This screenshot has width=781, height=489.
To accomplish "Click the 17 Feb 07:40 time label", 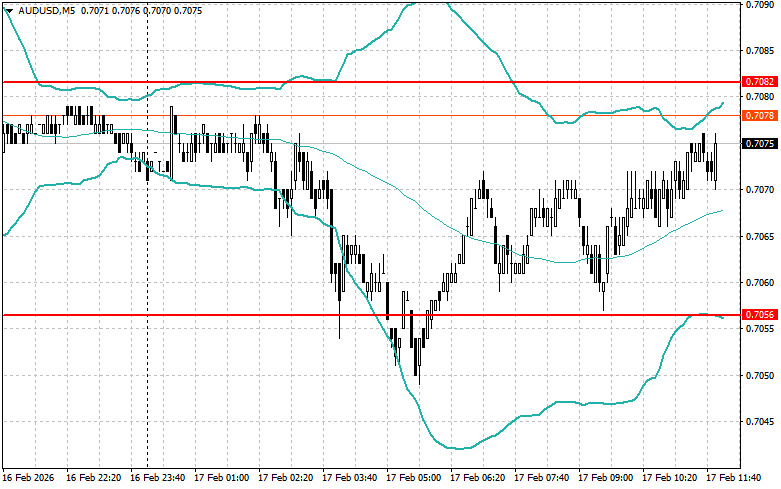I will pos(541,478).
